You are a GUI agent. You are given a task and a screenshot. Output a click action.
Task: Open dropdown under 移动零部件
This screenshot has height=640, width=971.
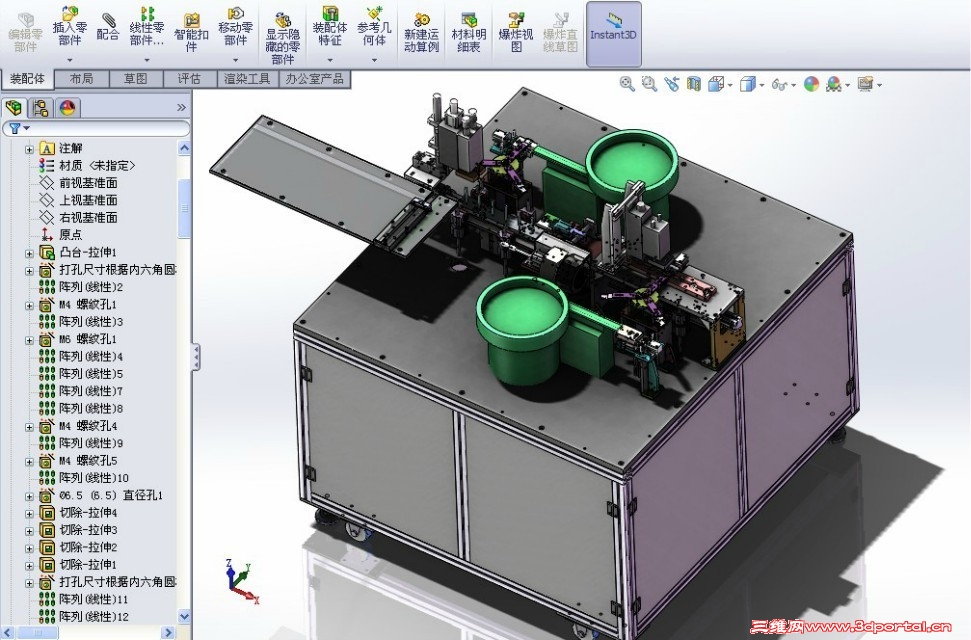point(235,60)
